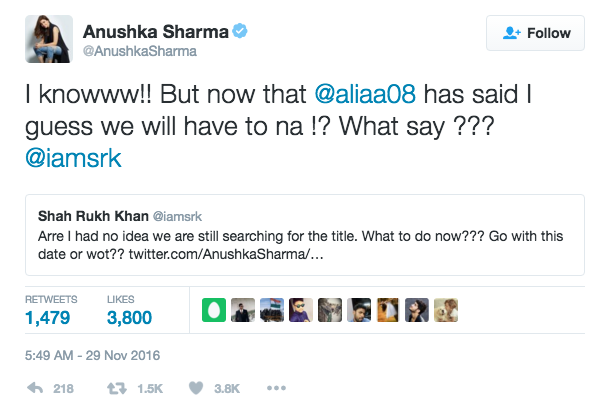Click the green egg avatar liker
The height and width of the screenshot is (411, 605).
click(x=213, y=309)
